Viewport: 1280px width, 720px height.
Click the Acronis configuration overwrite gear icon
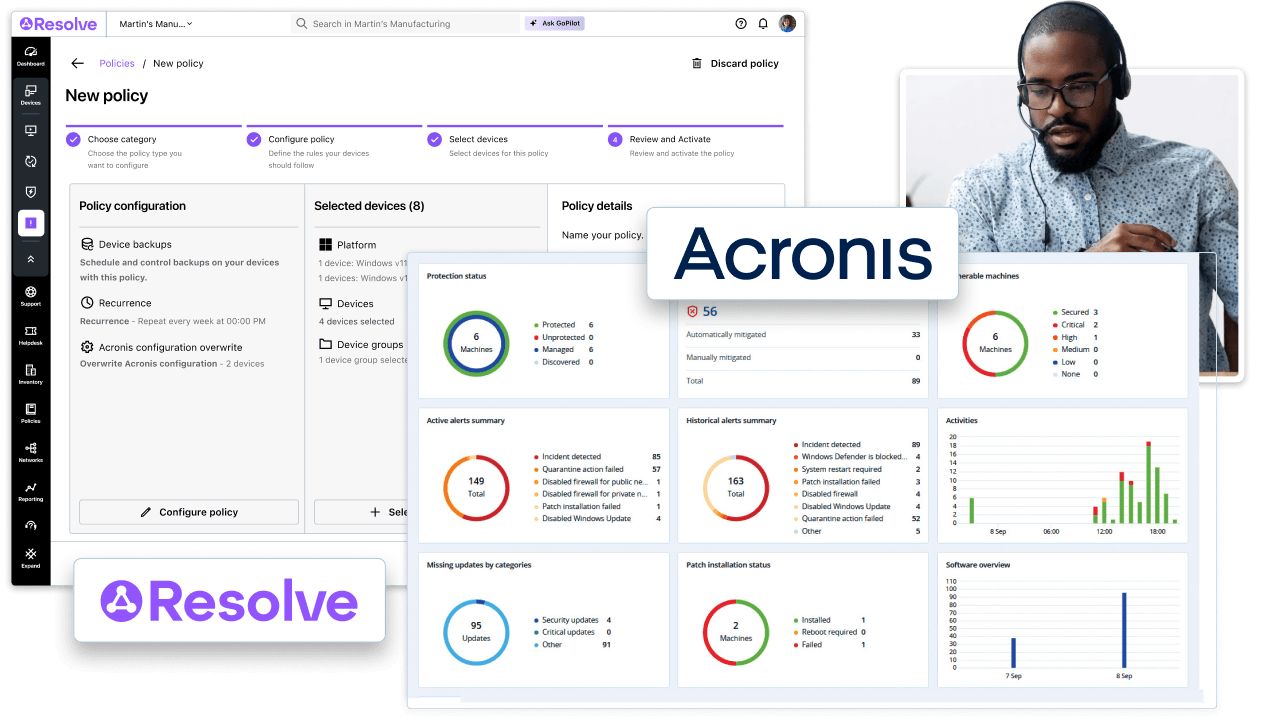point(87,347)
